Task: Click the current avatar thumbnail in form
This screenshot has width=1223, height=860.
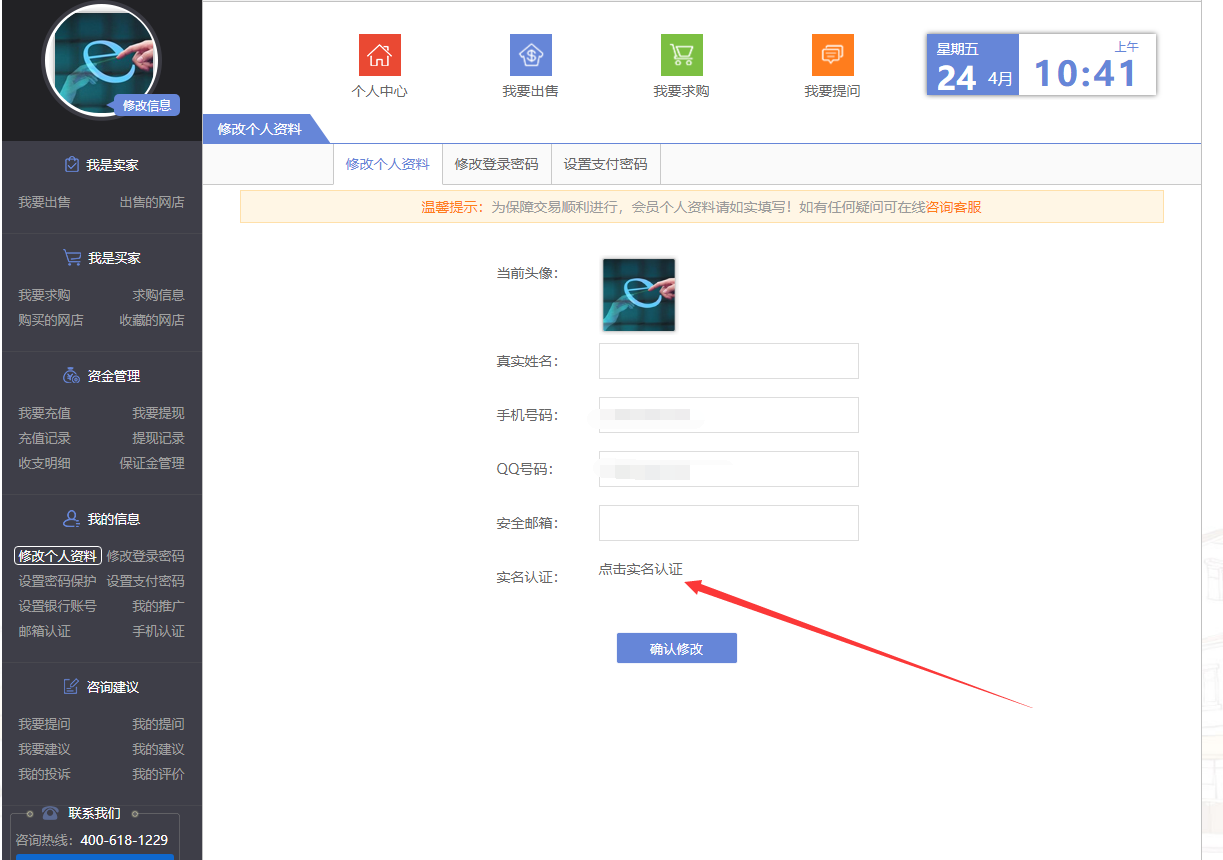Action: point(638,295)
